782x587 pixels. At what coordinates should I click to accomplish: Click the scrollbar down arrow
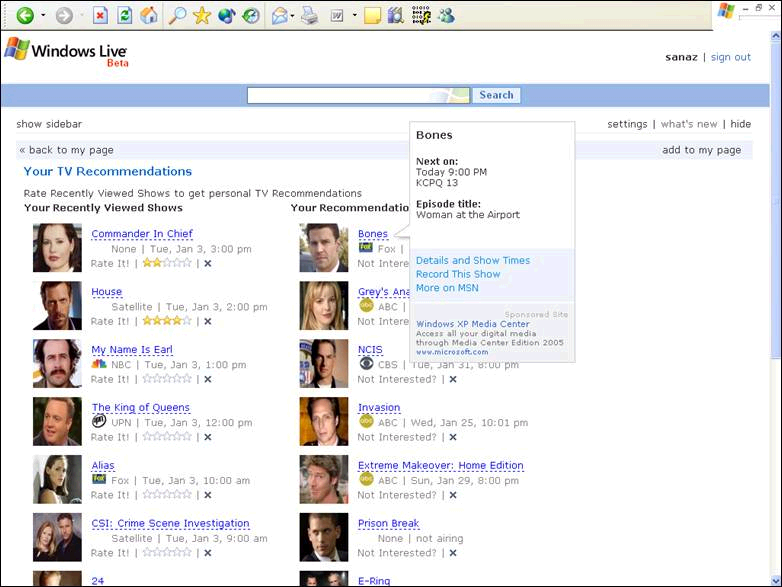[x=776, y=581]
